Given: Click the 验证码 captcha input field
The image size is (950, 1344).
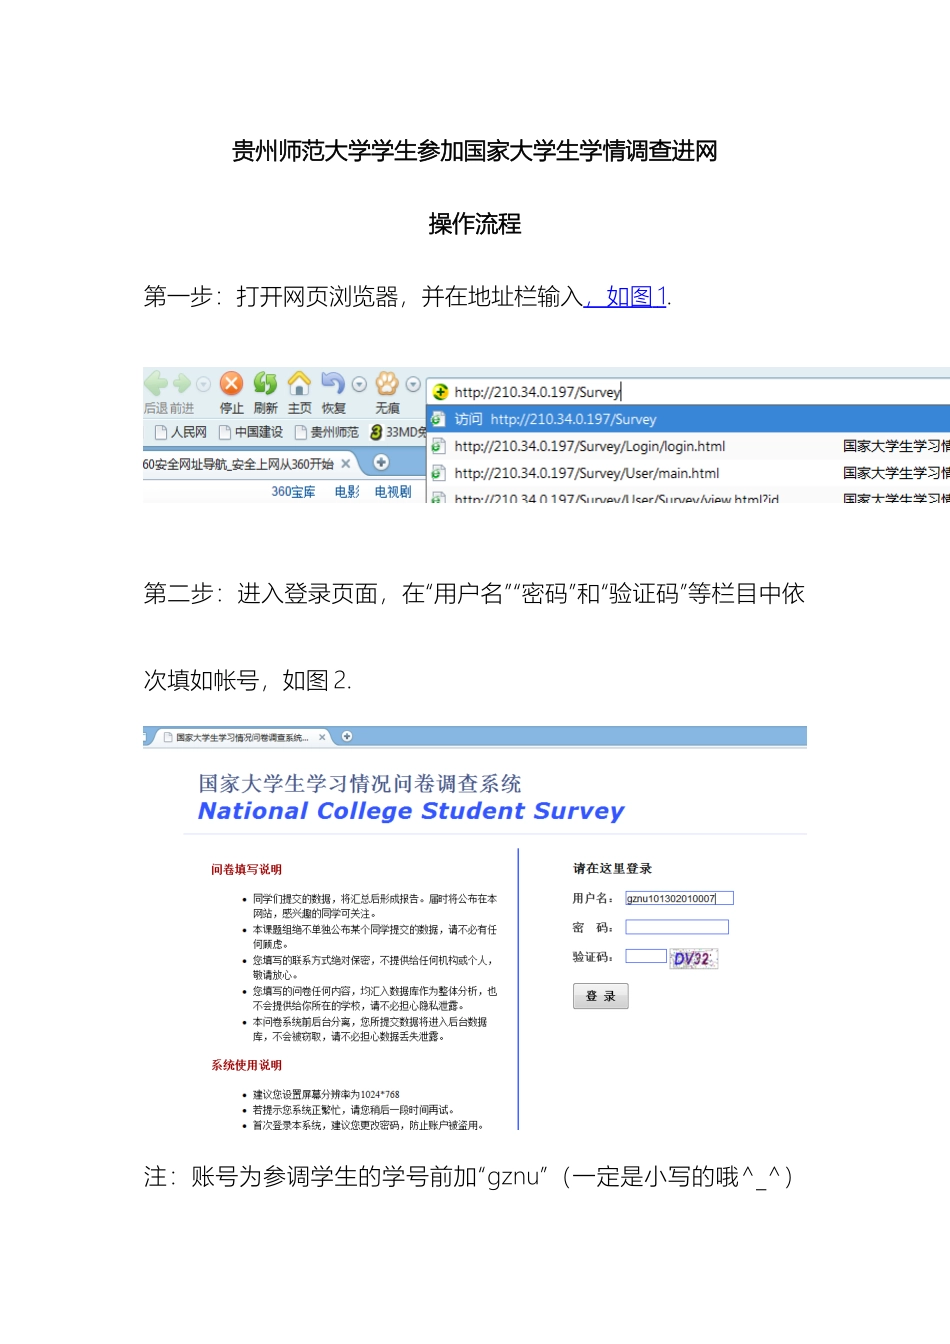Looking at the screenshot, I should 646,956.
